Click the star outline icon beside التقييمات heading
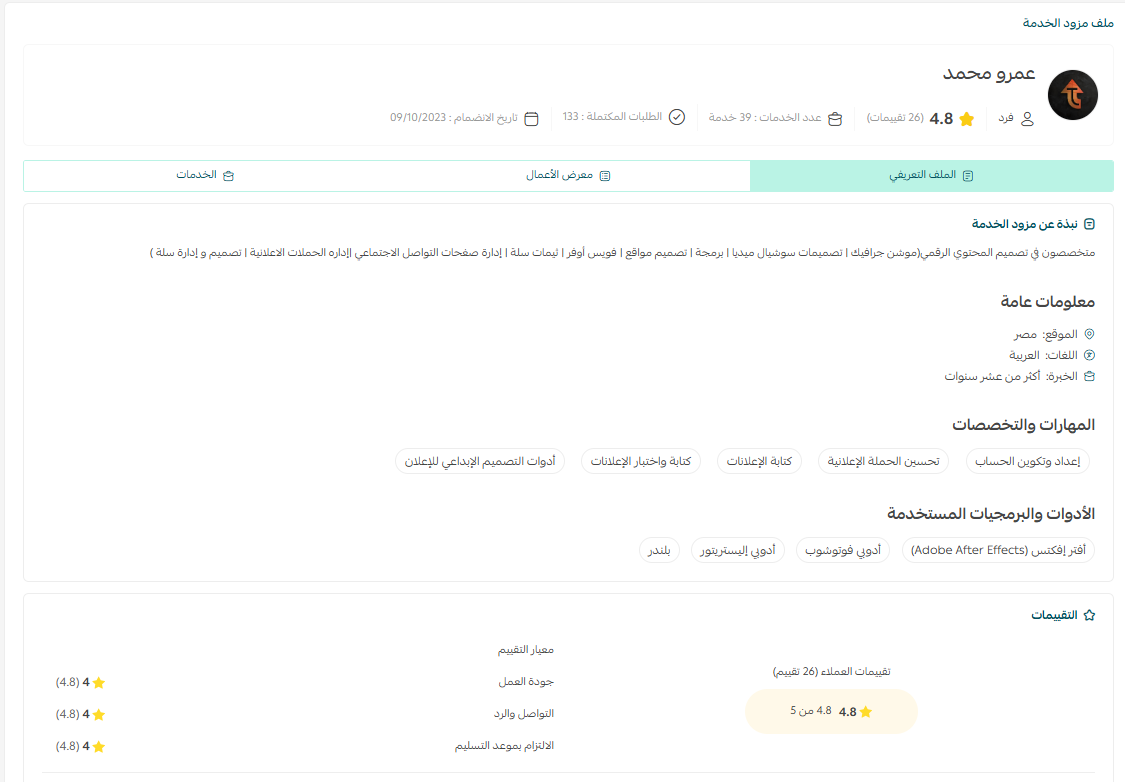Image resolution: width=1125 pixels, height=782 pixels. [1090, 615]
